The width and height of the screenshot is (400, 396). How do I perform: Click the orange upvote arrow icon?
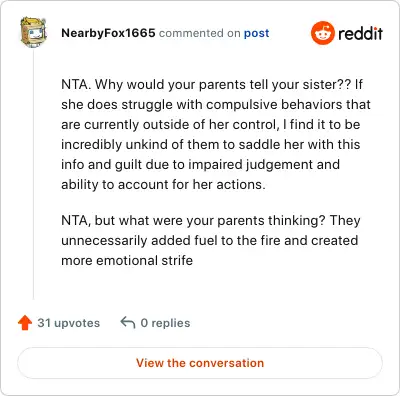pyautogui.click(x=25, y=323)
